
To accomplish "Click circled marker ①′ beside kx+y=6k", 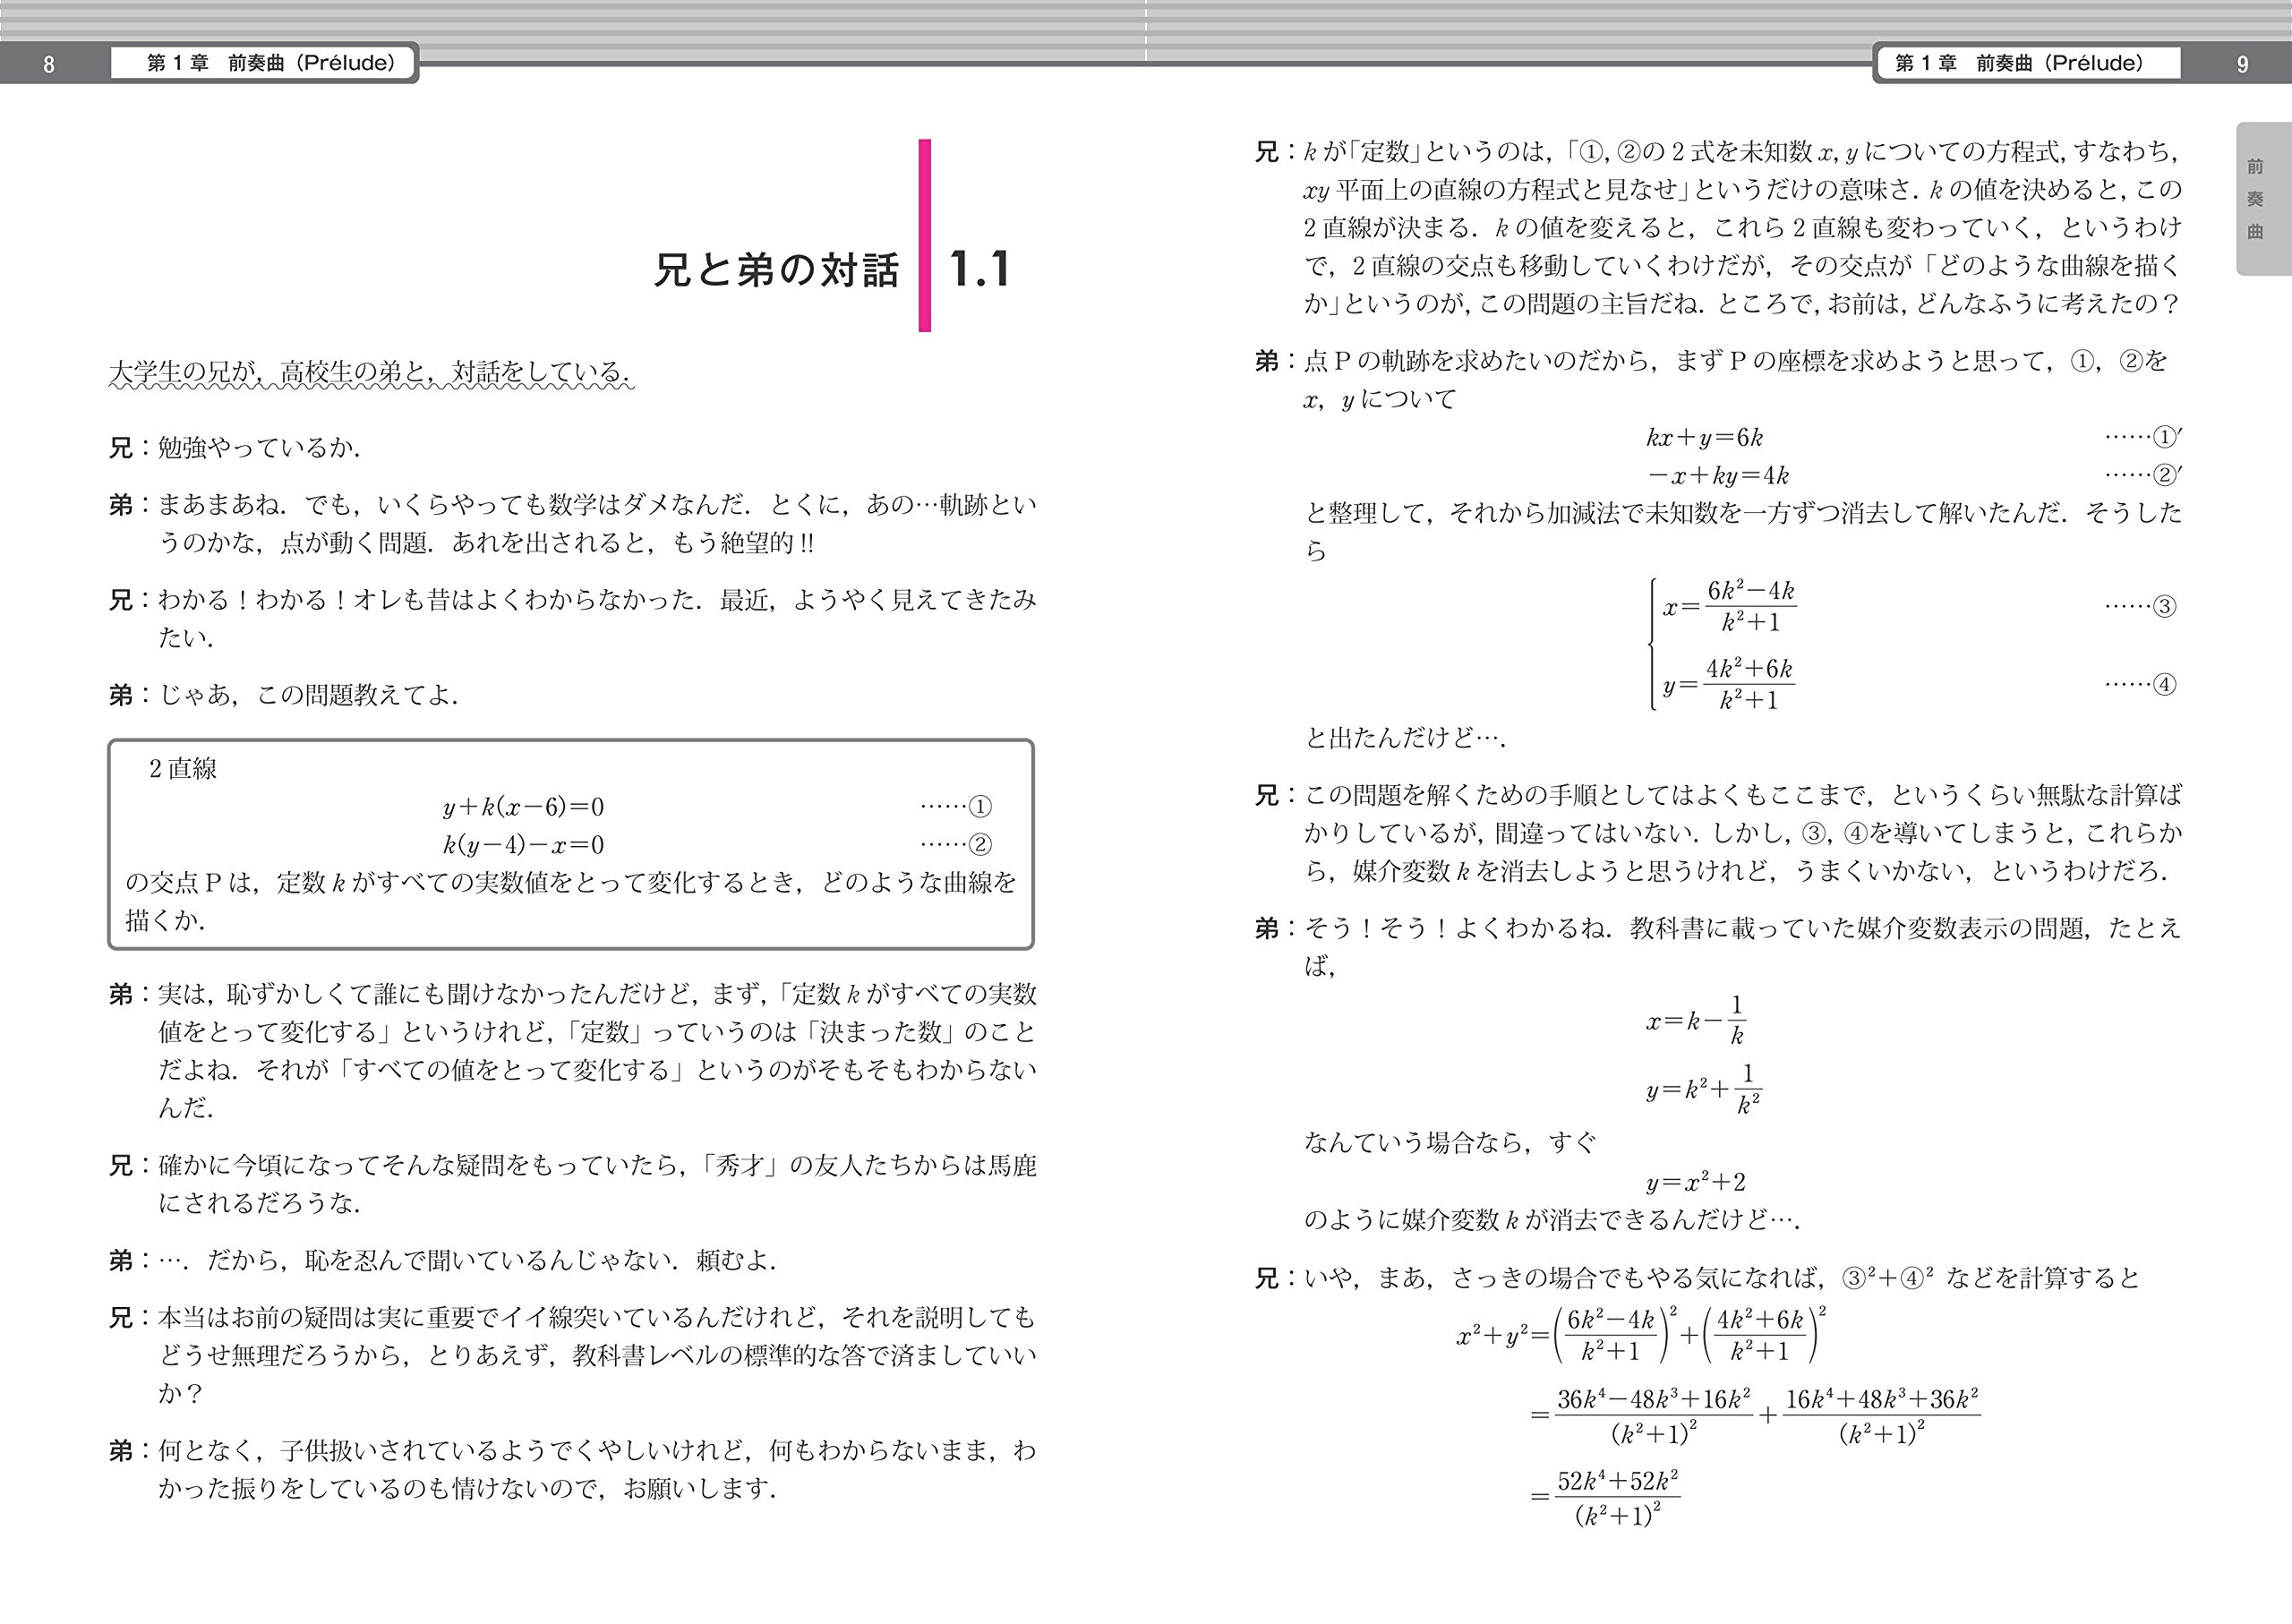I will point(2164,437).
